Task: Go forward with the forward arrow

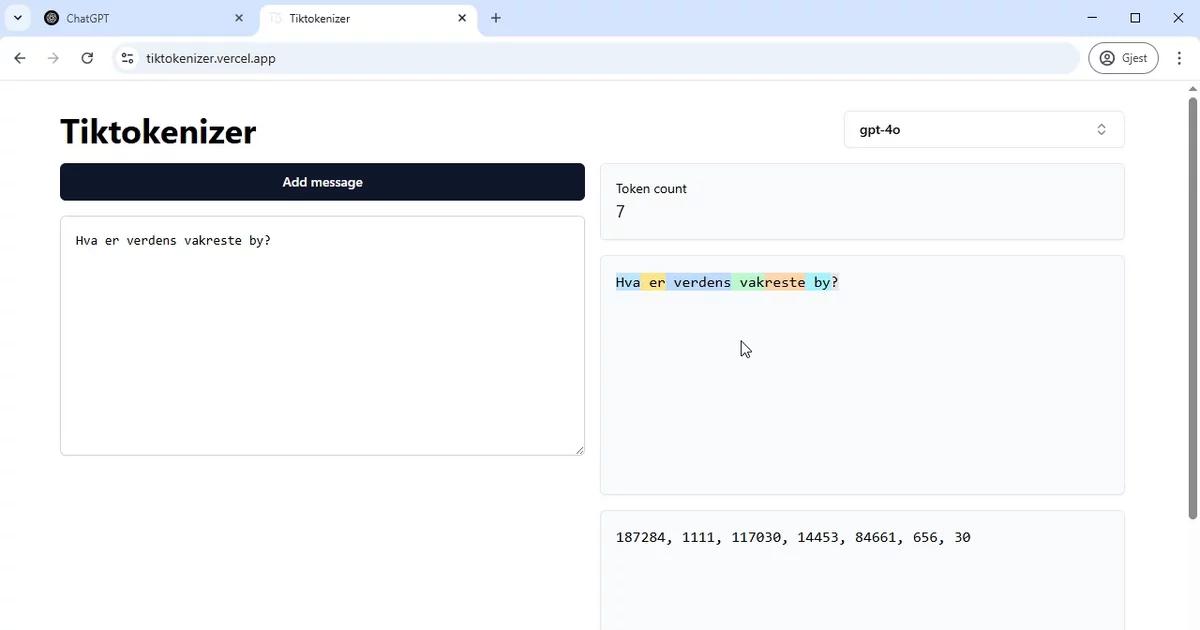Action: (54, 58)
